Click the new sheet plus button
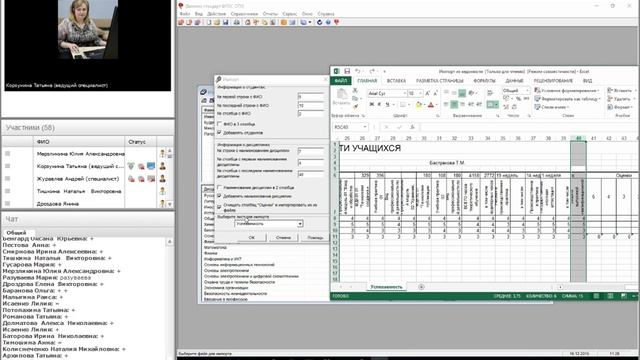The width and height of the screenshot is (640, 360). pyautogui.click(x=421, y=287)
